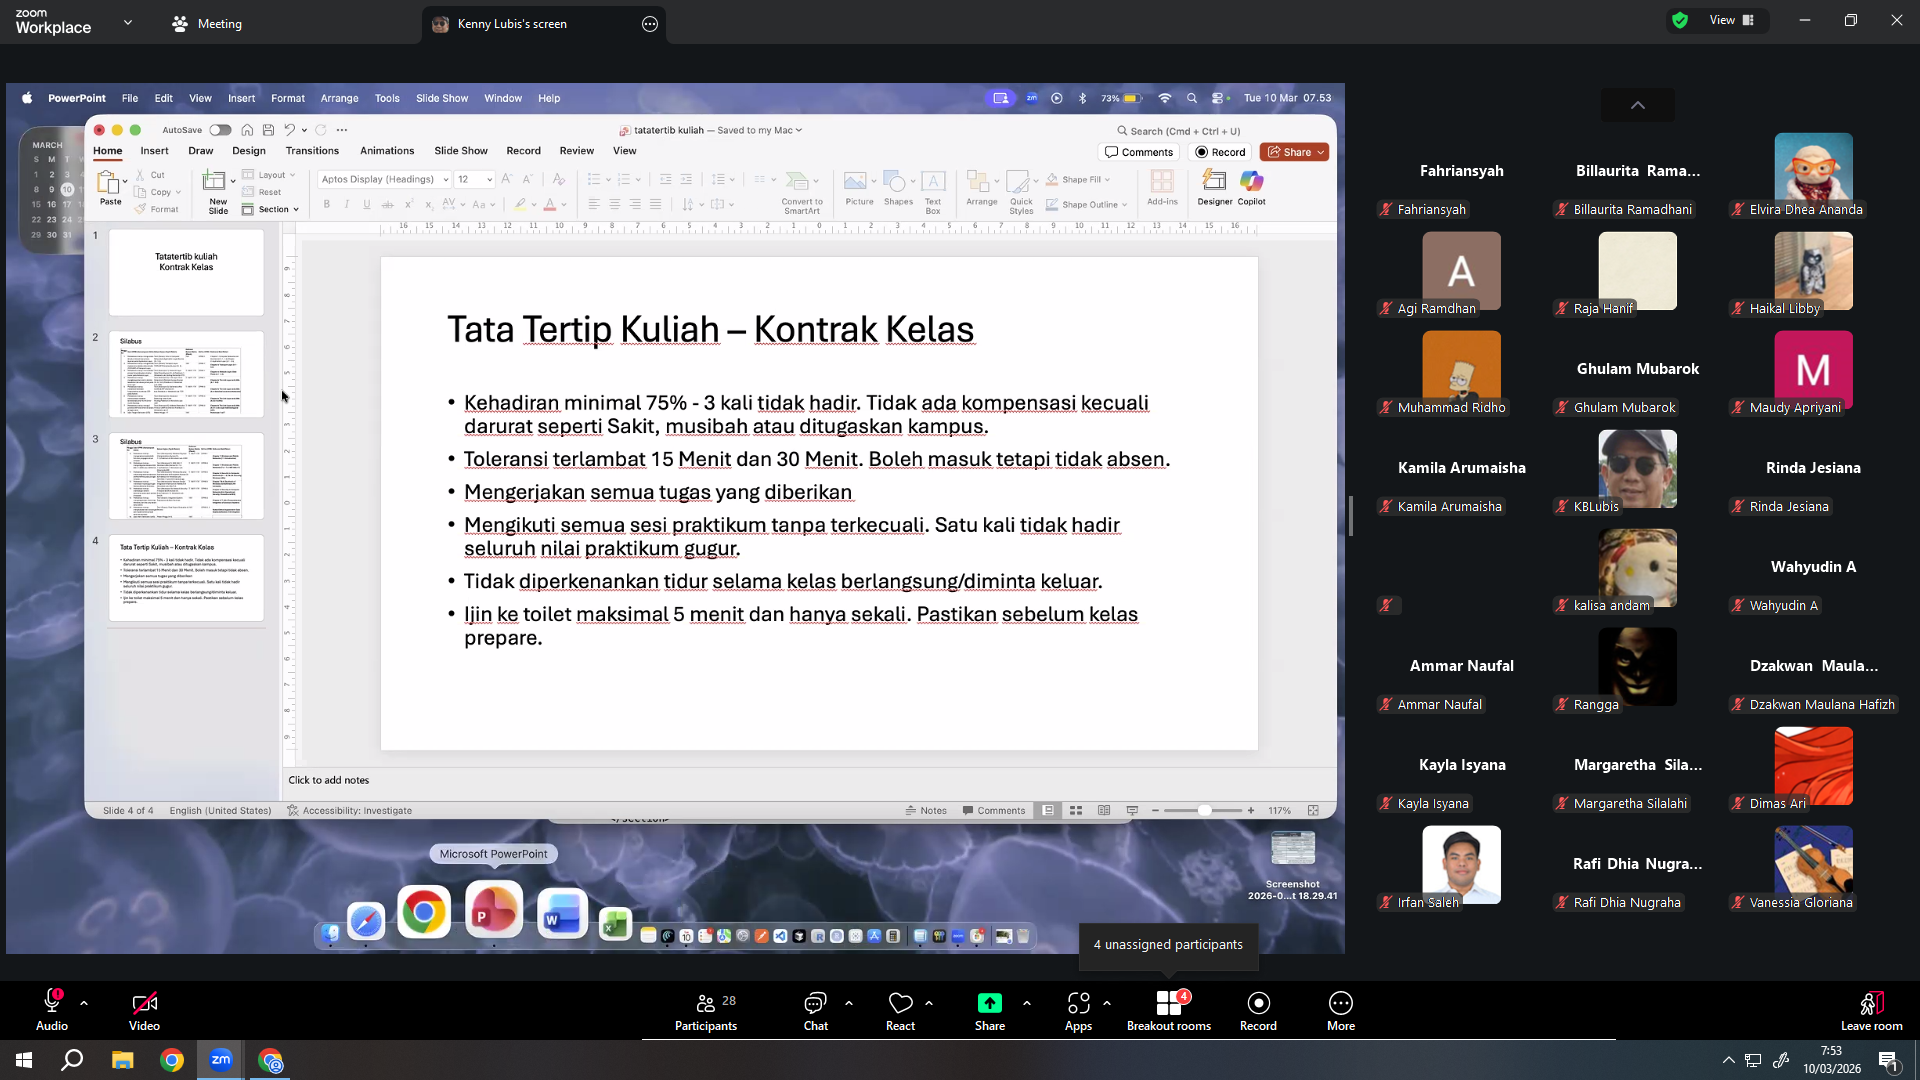Click the Leave room button
This screenshot has width=1920, height=1080.
(1871, 1011)
